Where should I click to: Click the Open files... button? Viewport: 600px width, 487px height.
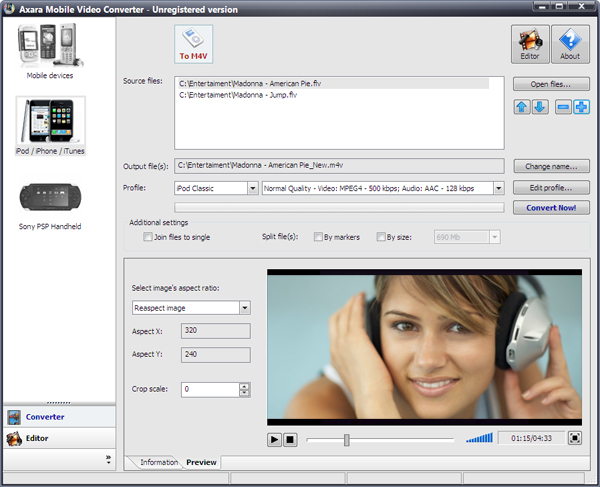click(551, 84)
